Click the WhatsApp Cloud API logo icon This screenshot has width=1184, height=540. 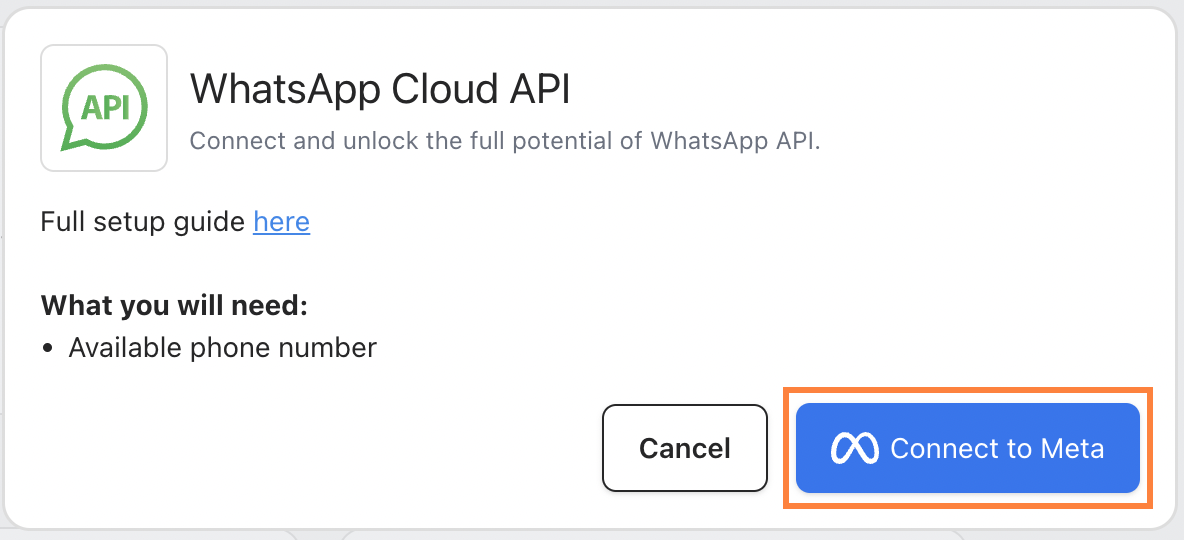pos(104,107)
